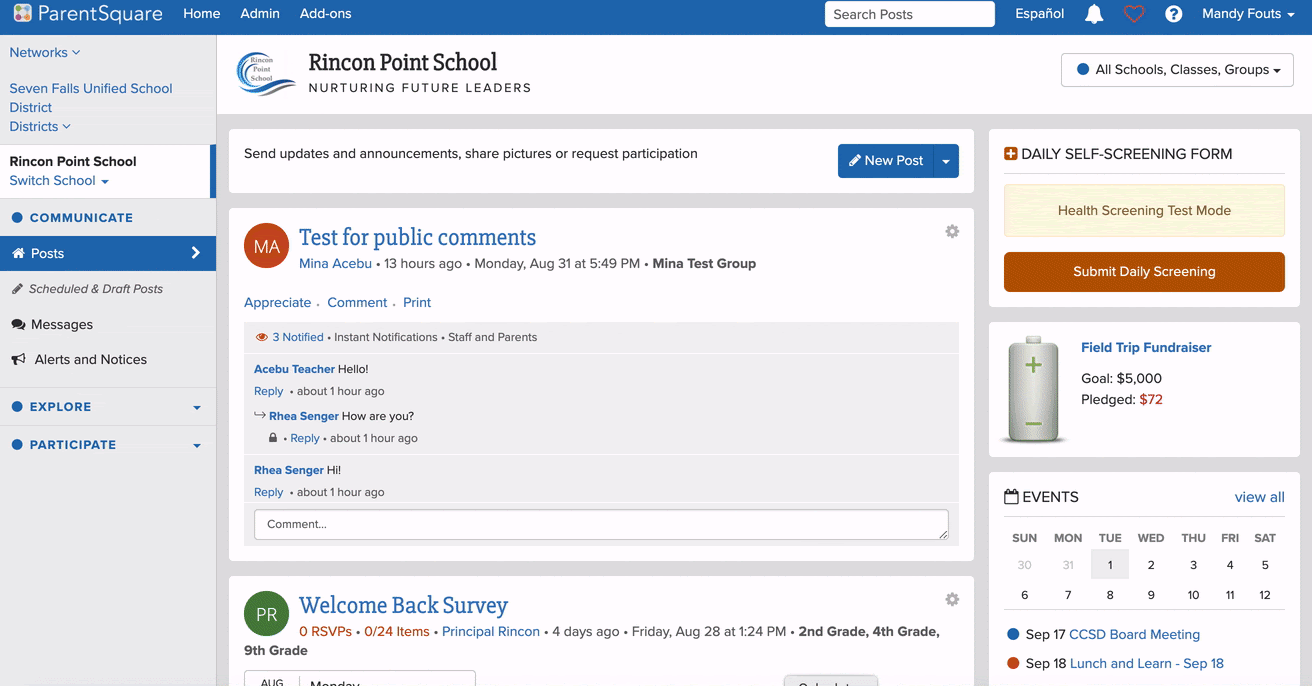Click the calendar icon next to EVENTS
This screenshot has height=686, width=1312.
[1011, 497]
